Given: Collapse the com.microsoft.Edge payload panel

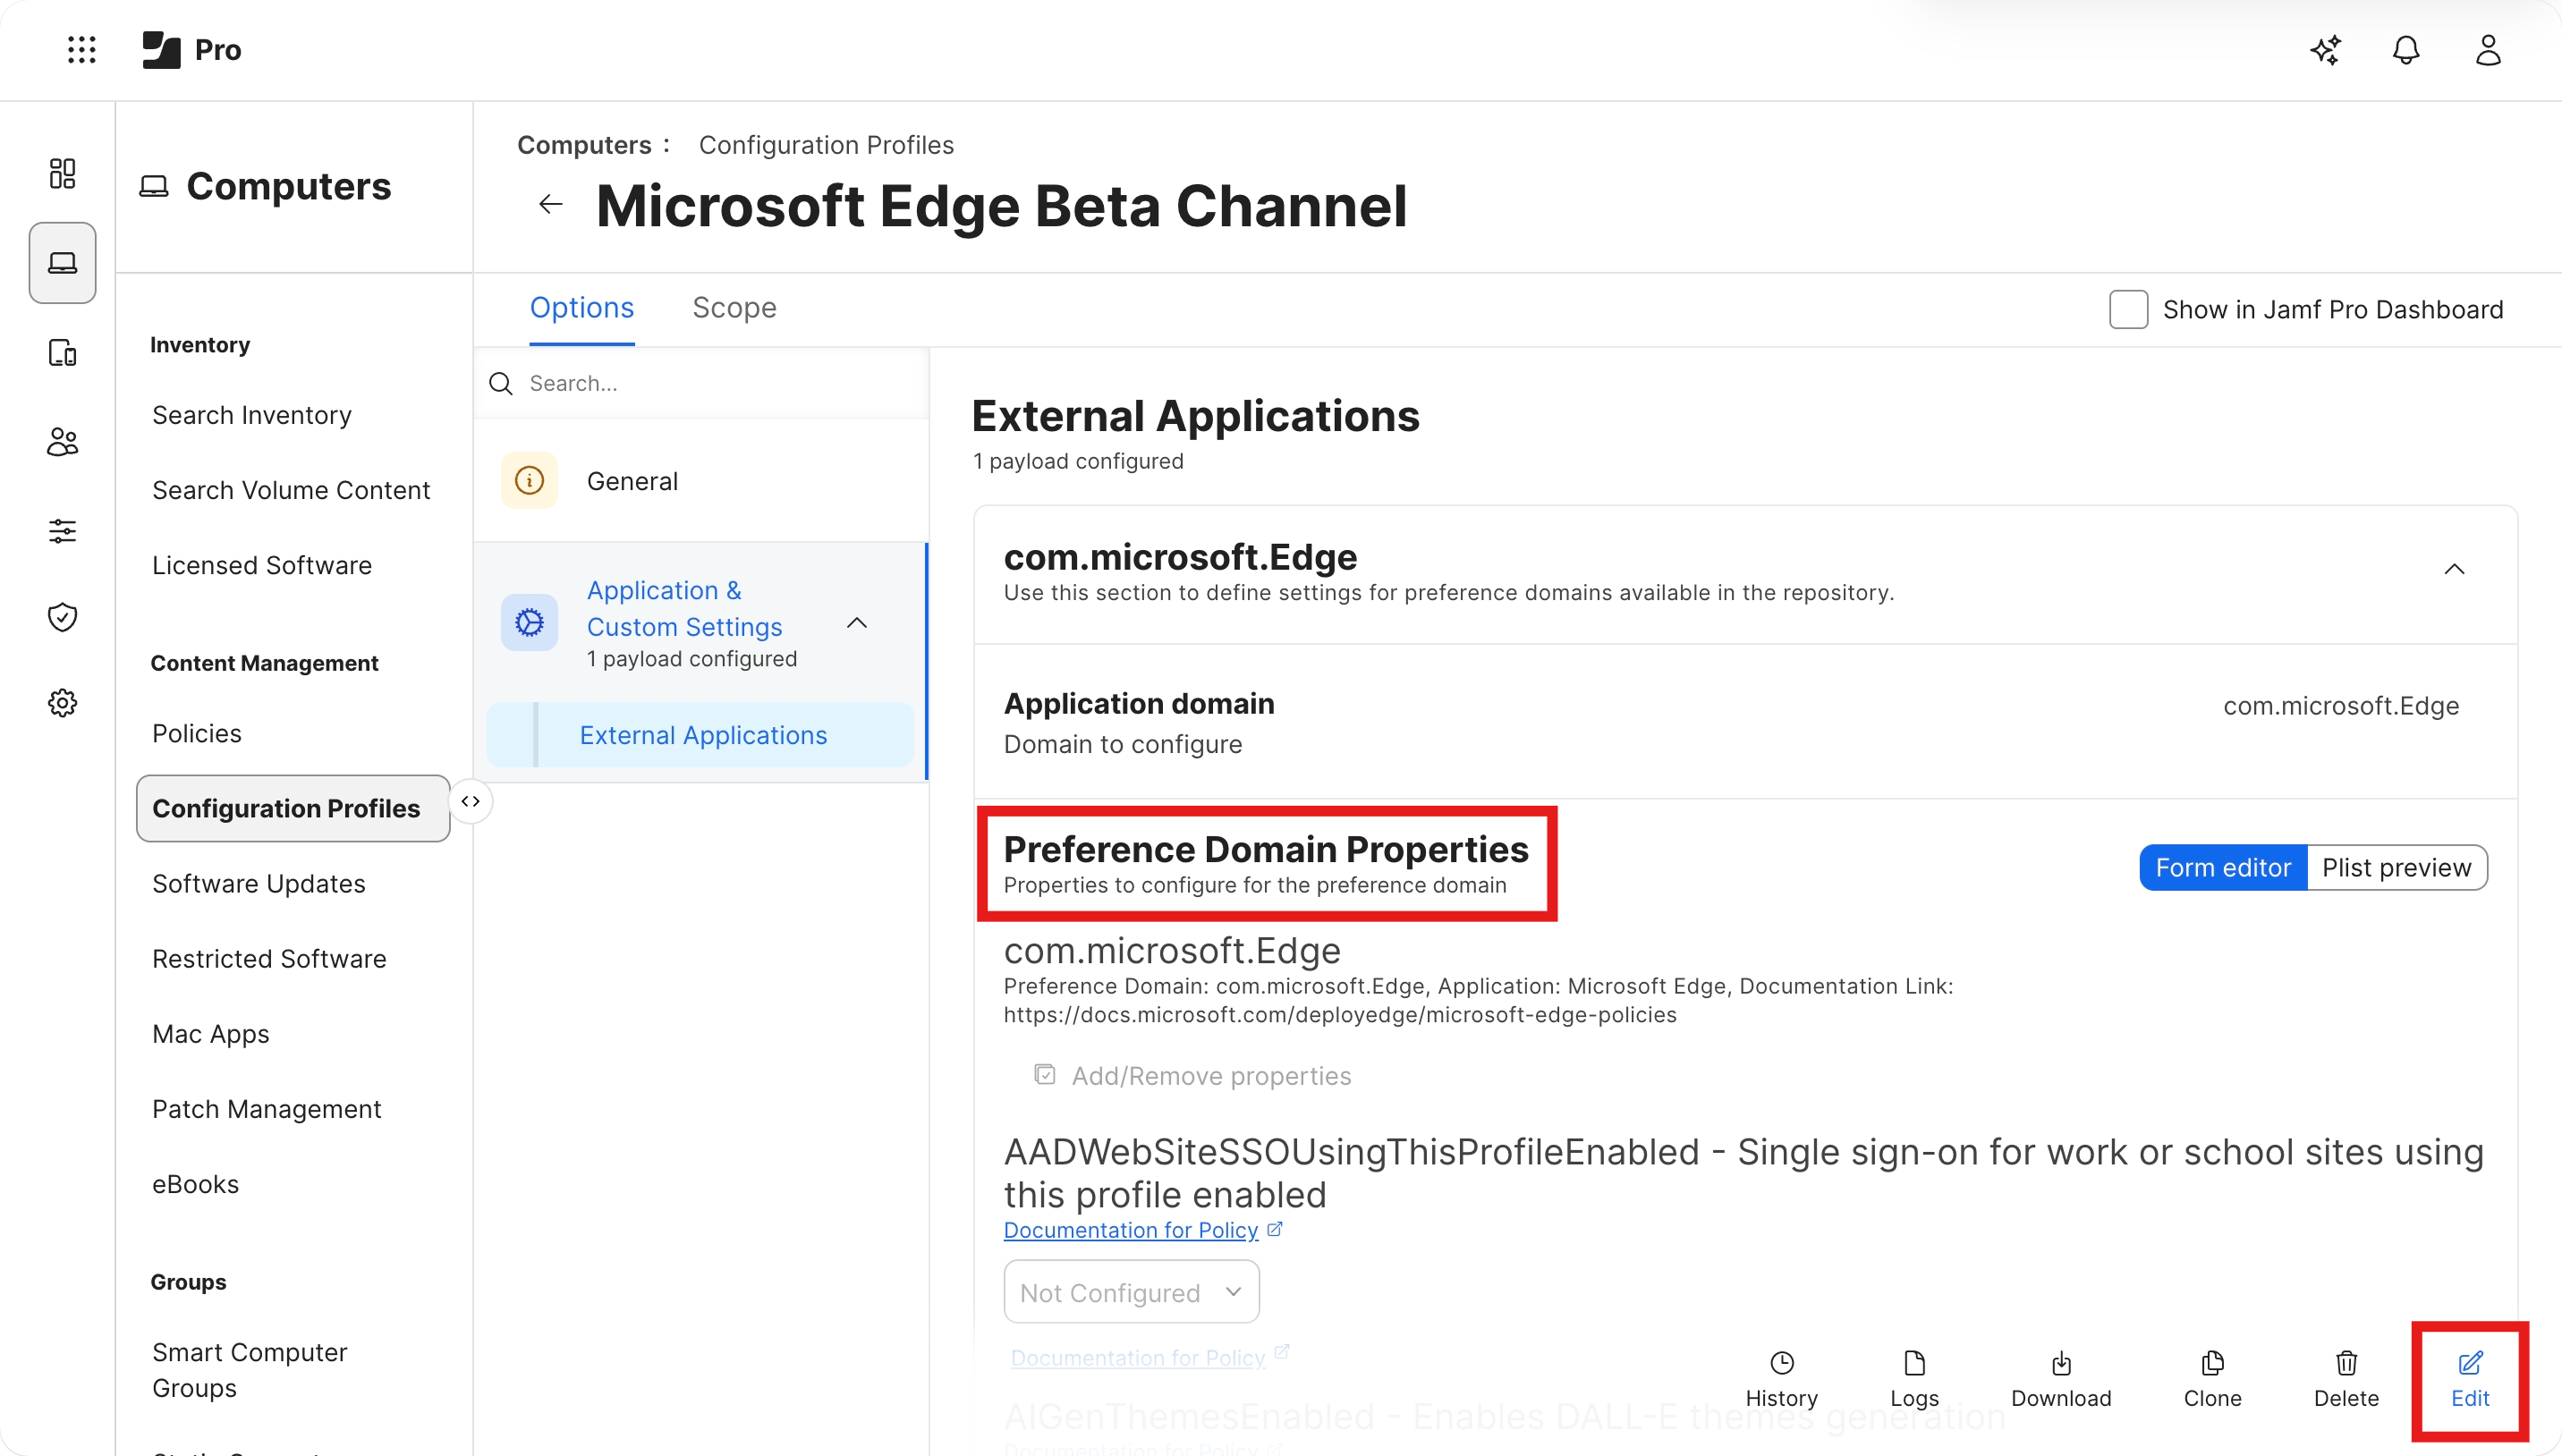Looking at the screenshot, I should 2454,569.
